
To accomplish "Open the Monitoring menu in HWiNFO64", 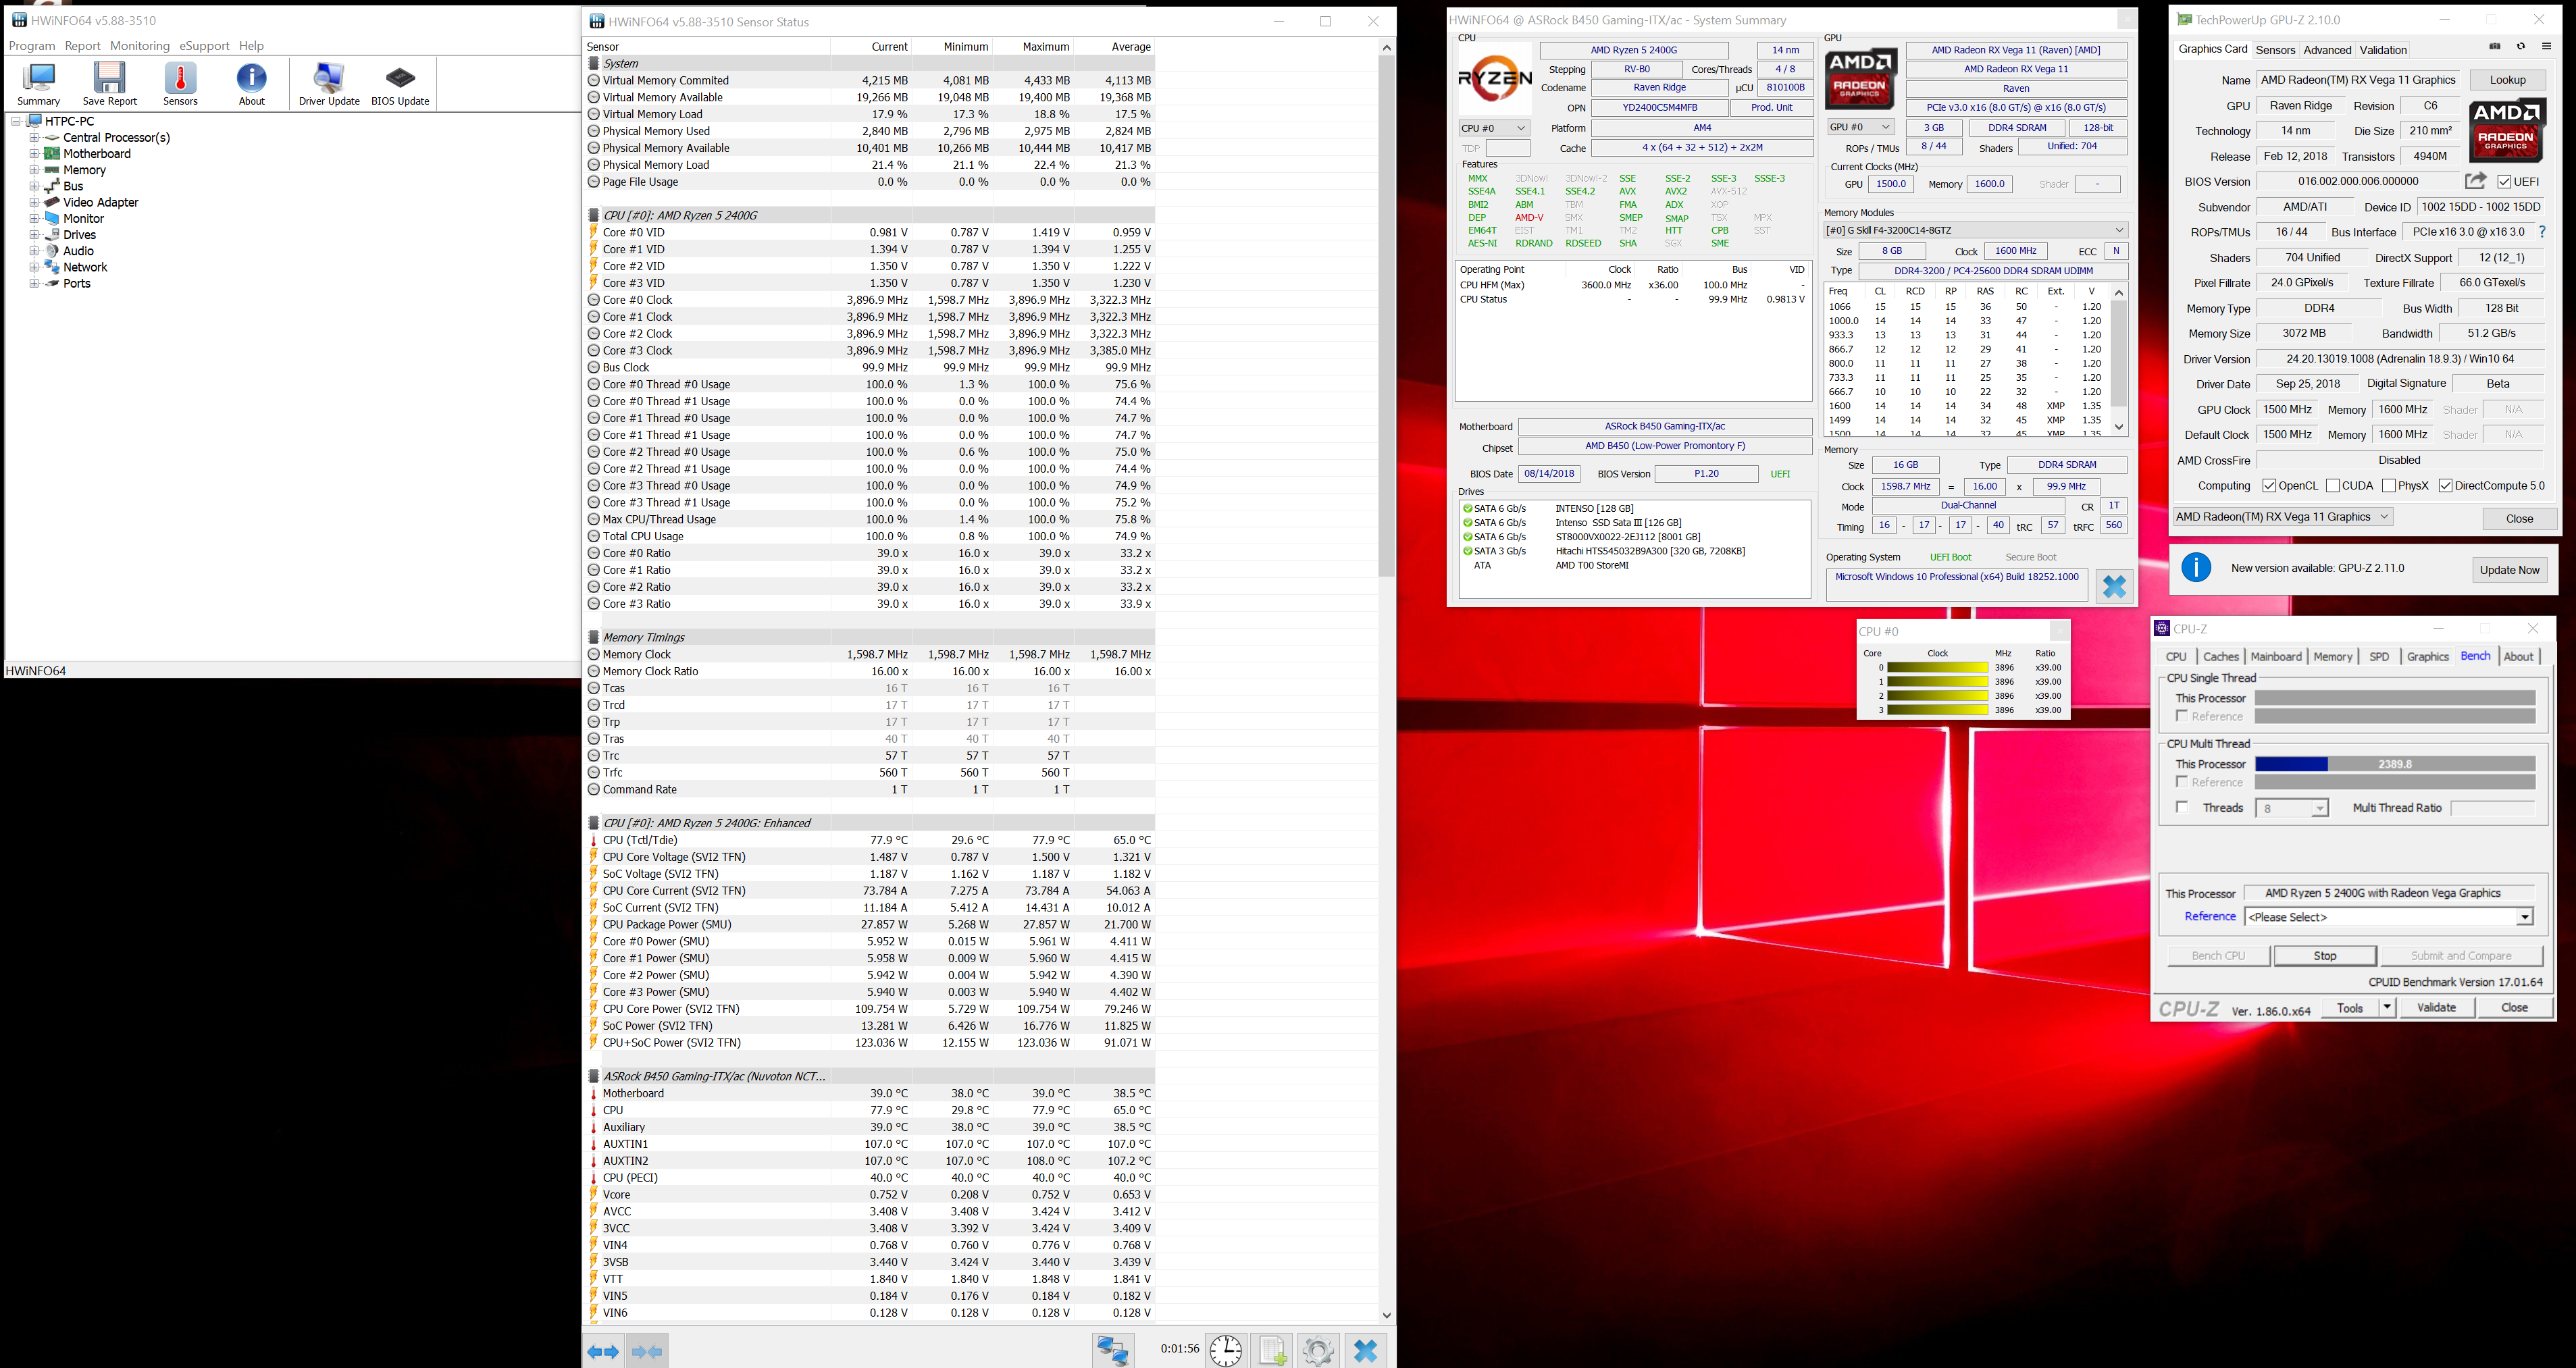I will click(x=140, y=45).
